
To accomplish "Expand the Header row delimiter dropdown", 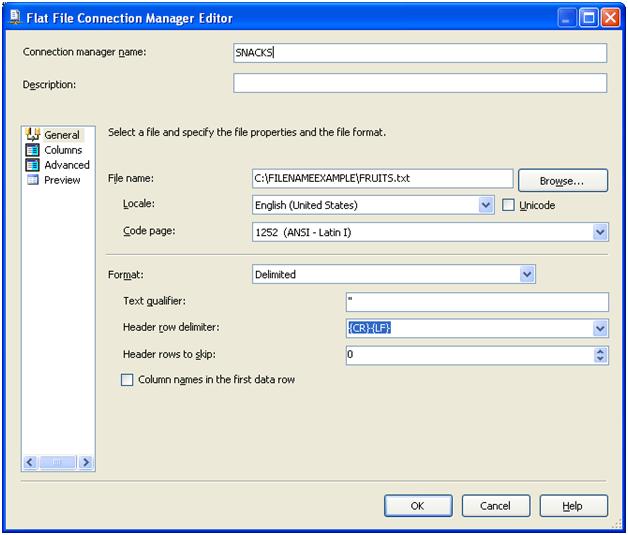I will click(600, 328).
